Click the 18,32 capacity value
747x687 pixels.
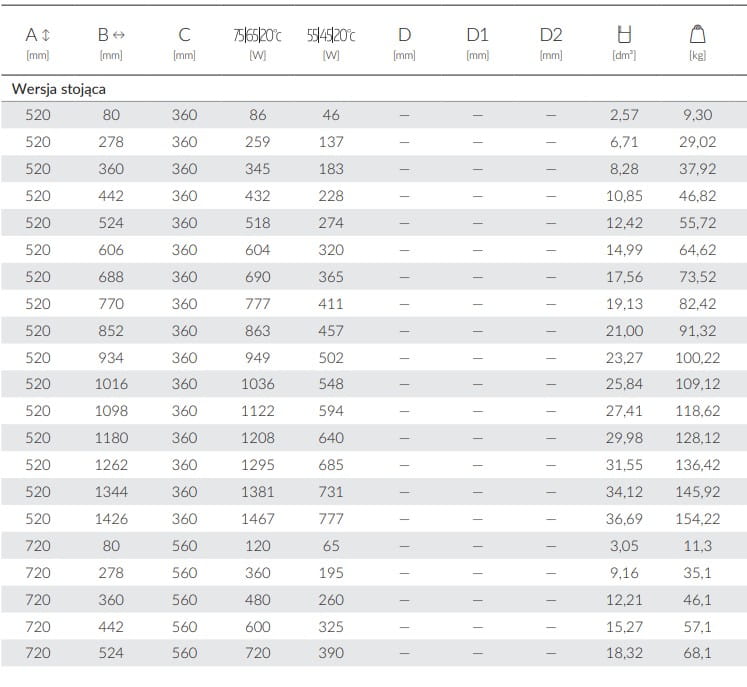pos(624,653)
